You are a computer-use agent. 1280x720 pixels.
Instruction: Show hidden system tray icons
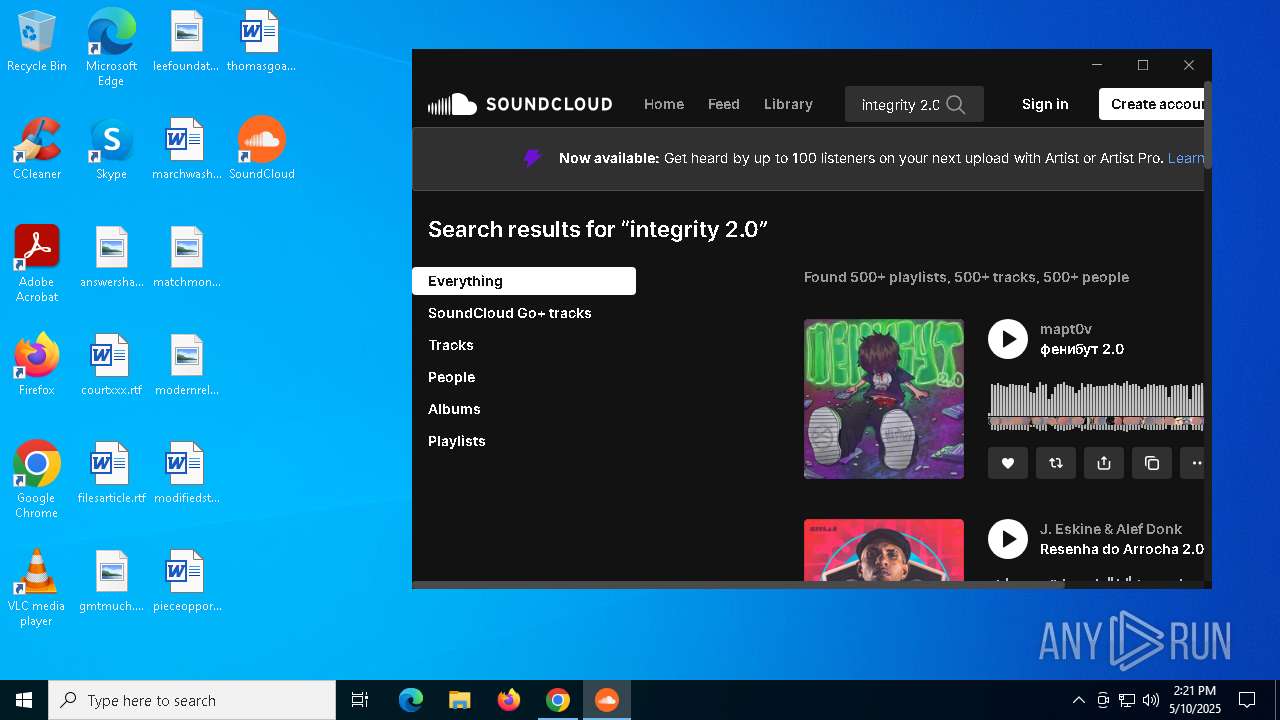coord(1078,700)
